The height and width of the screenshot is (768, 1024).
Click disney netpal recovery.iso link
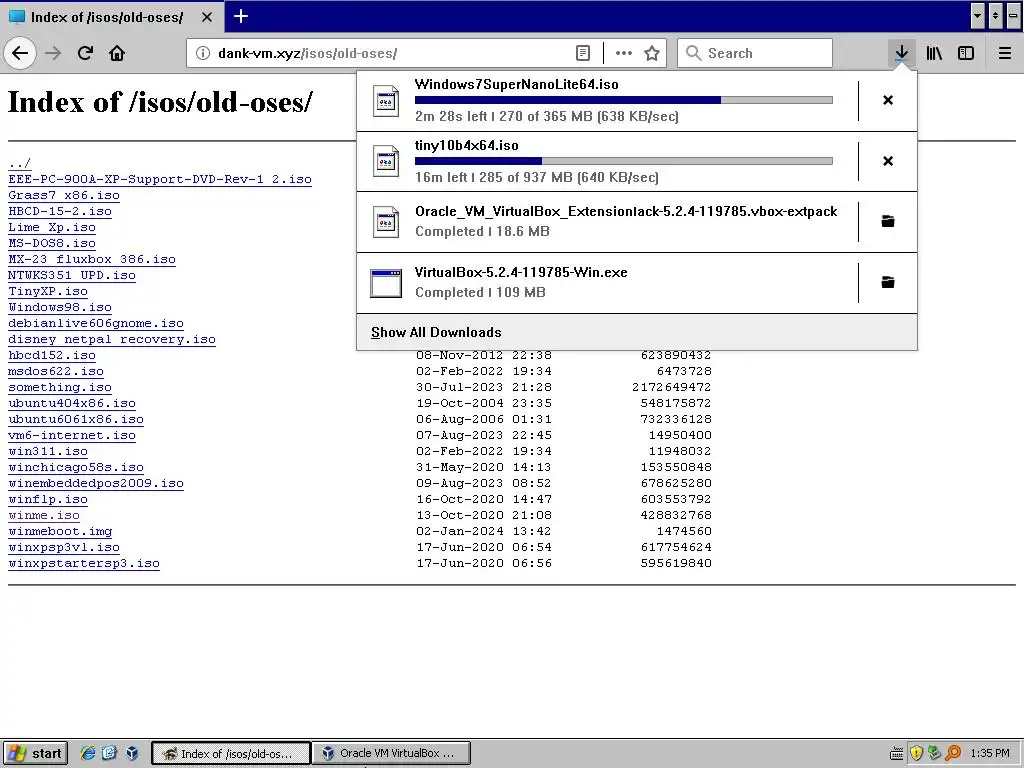coord(112,339)
